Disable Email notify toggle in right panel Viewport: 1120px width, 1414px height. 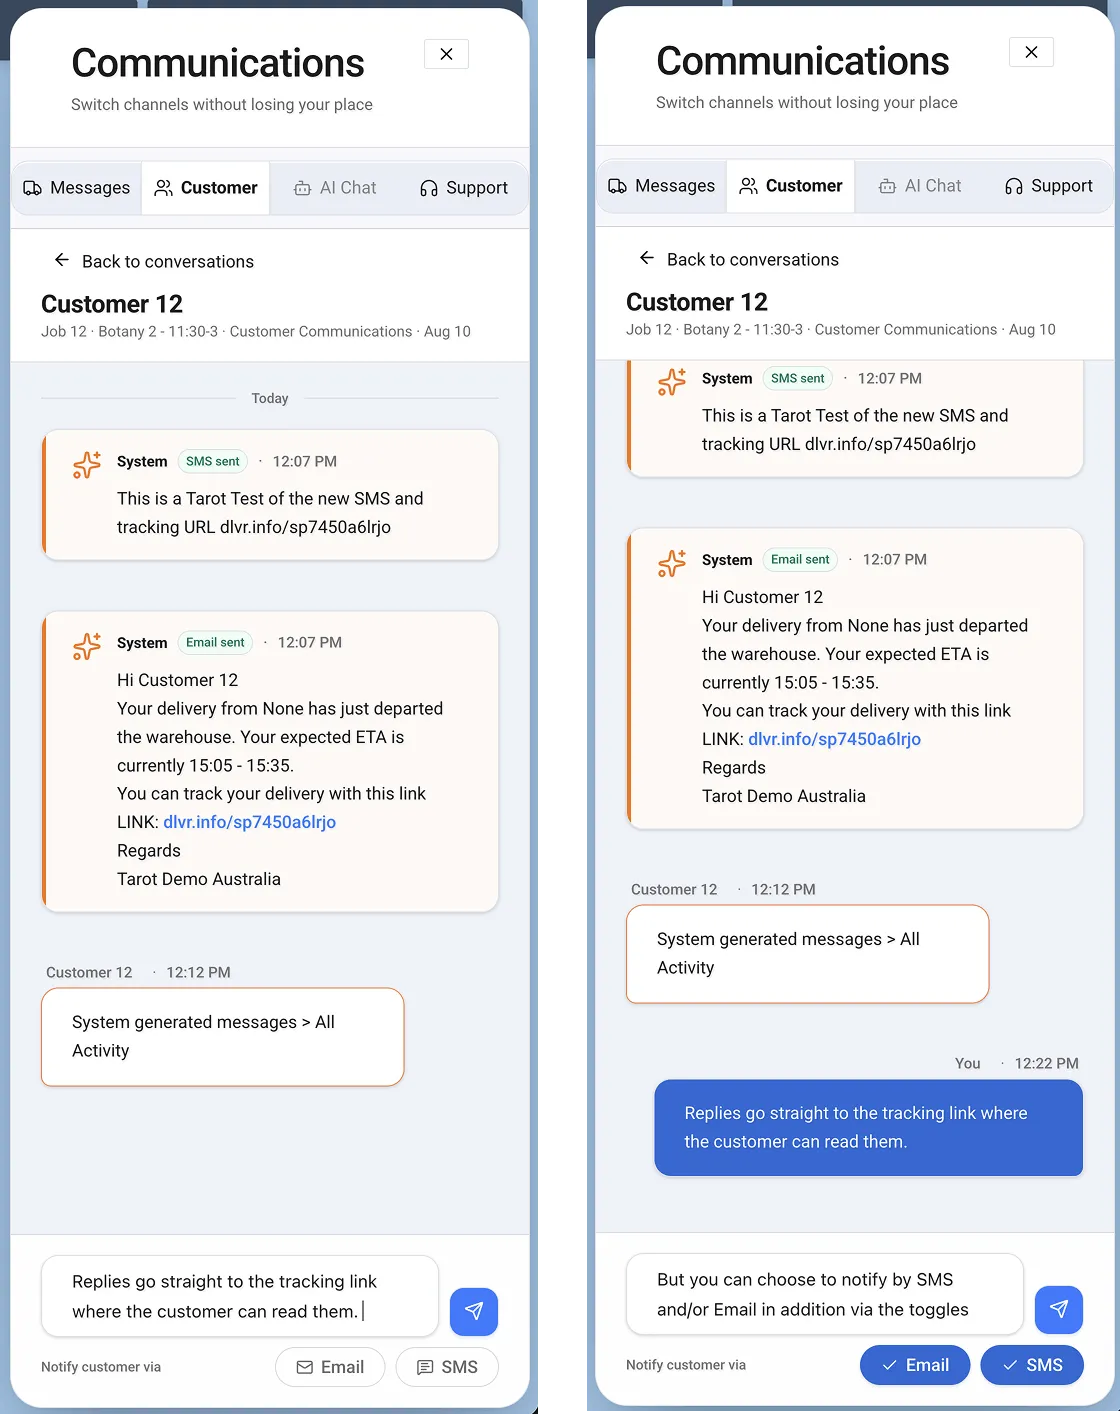tap(915, 1365)
